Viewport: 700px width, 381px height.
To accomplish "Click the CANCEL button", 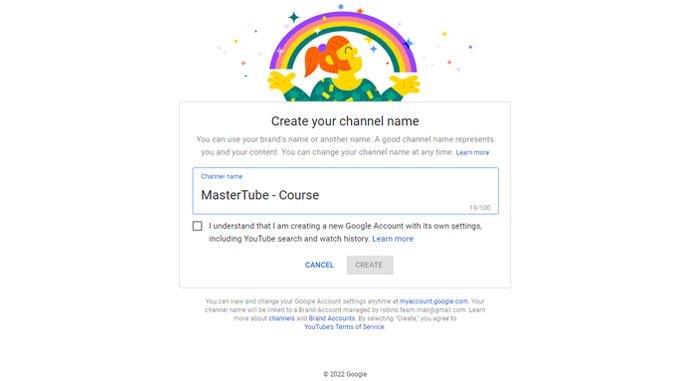I will click(x=319, y=265).
